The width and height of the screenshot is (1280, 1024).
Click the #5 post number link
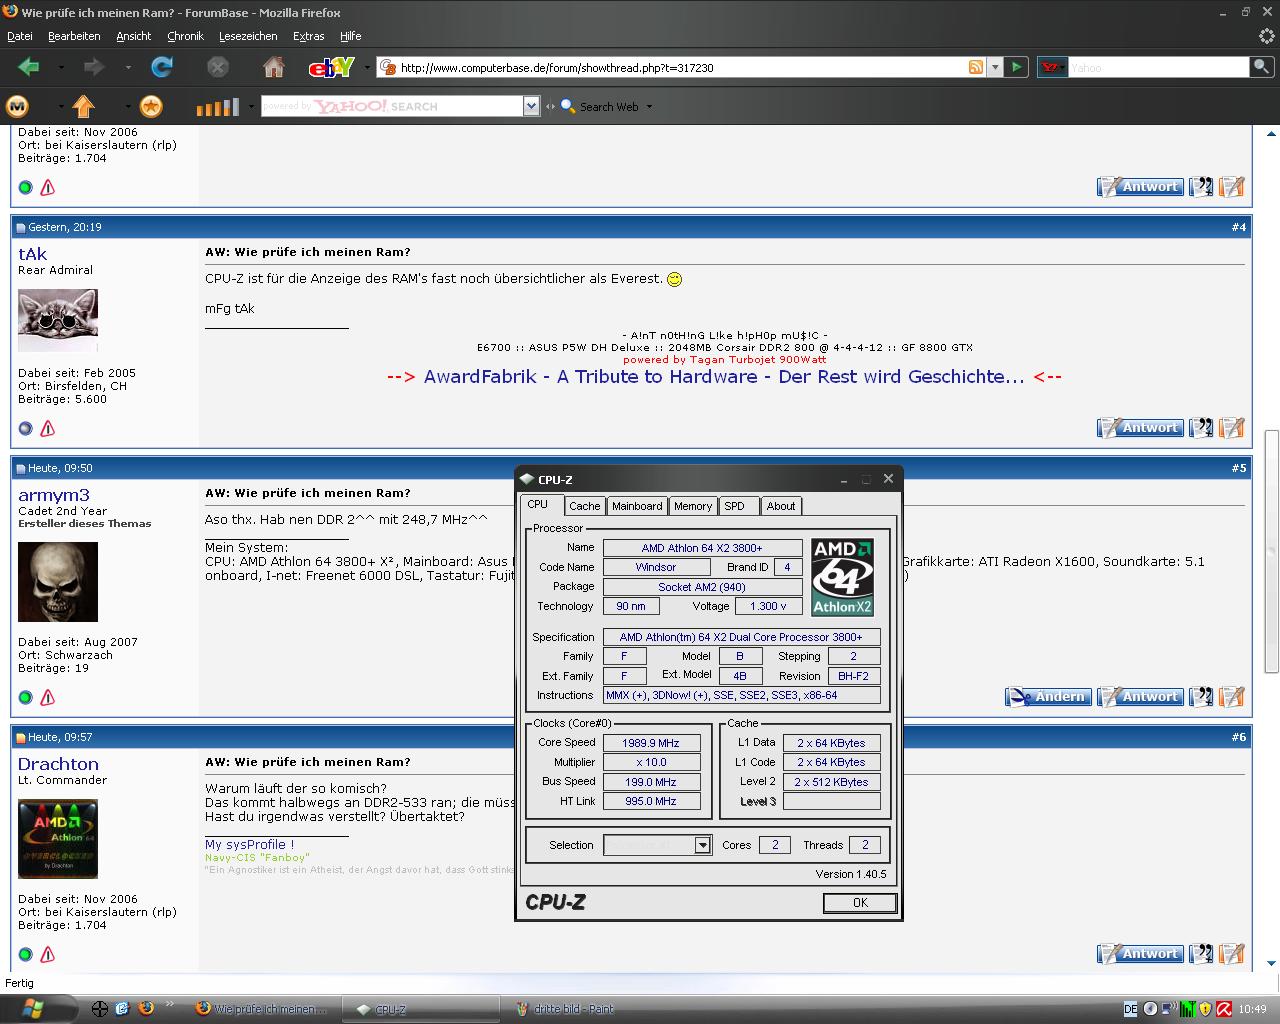(x=1239, y=468)
